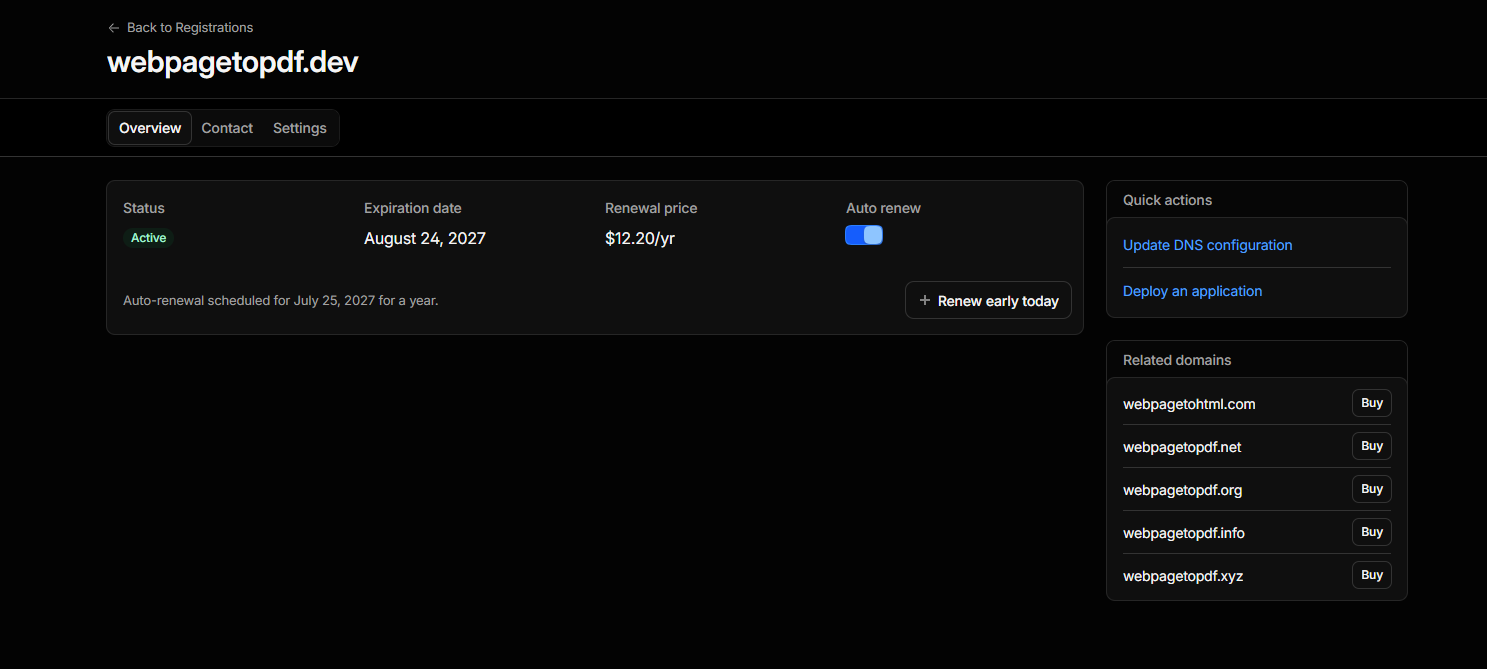Screen dimensions: 1487x669
Task: Go back to Registrations link
Action: [x=181, y=28]
